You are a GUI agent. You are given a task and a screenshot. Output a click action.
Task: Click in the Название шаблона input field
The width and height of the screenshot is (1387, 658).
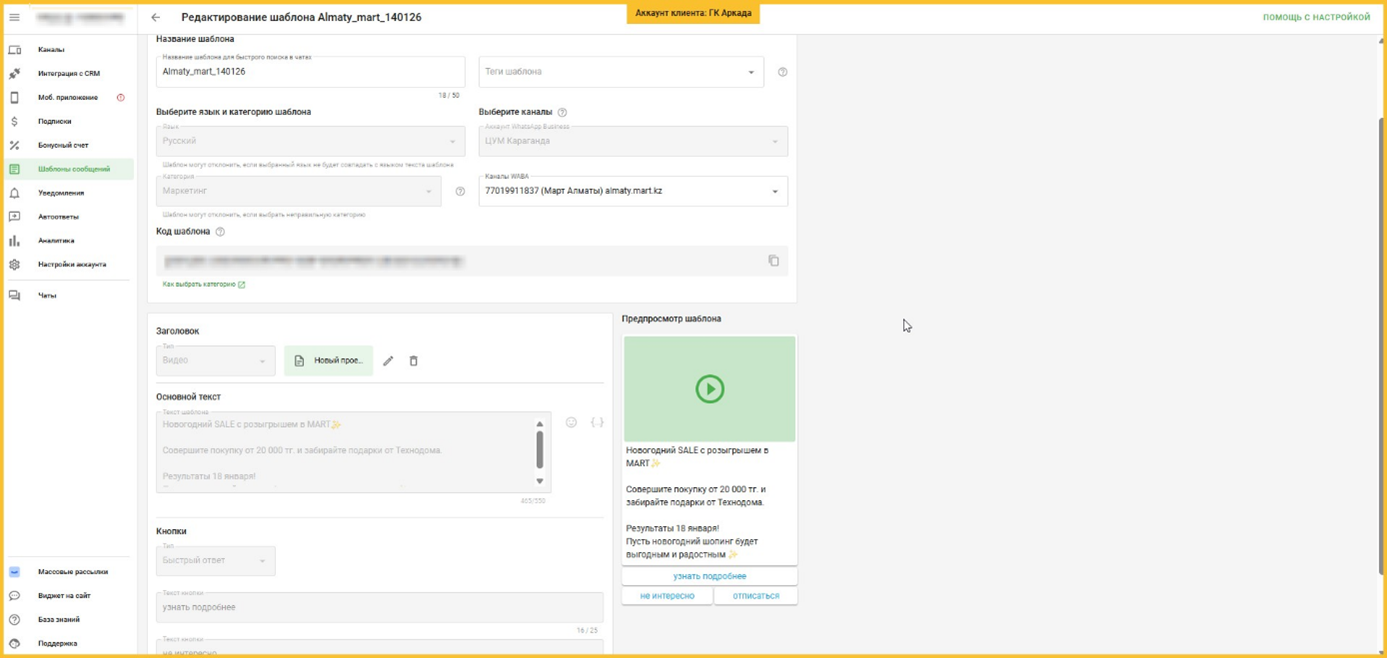[311, 72]
